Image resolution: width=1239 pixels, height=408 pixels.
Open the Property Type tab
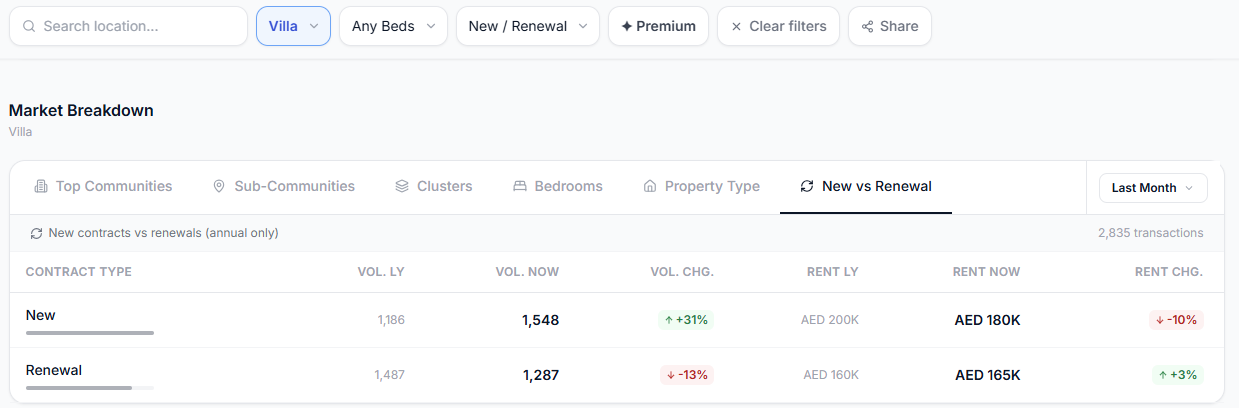[x=701, y=186]
